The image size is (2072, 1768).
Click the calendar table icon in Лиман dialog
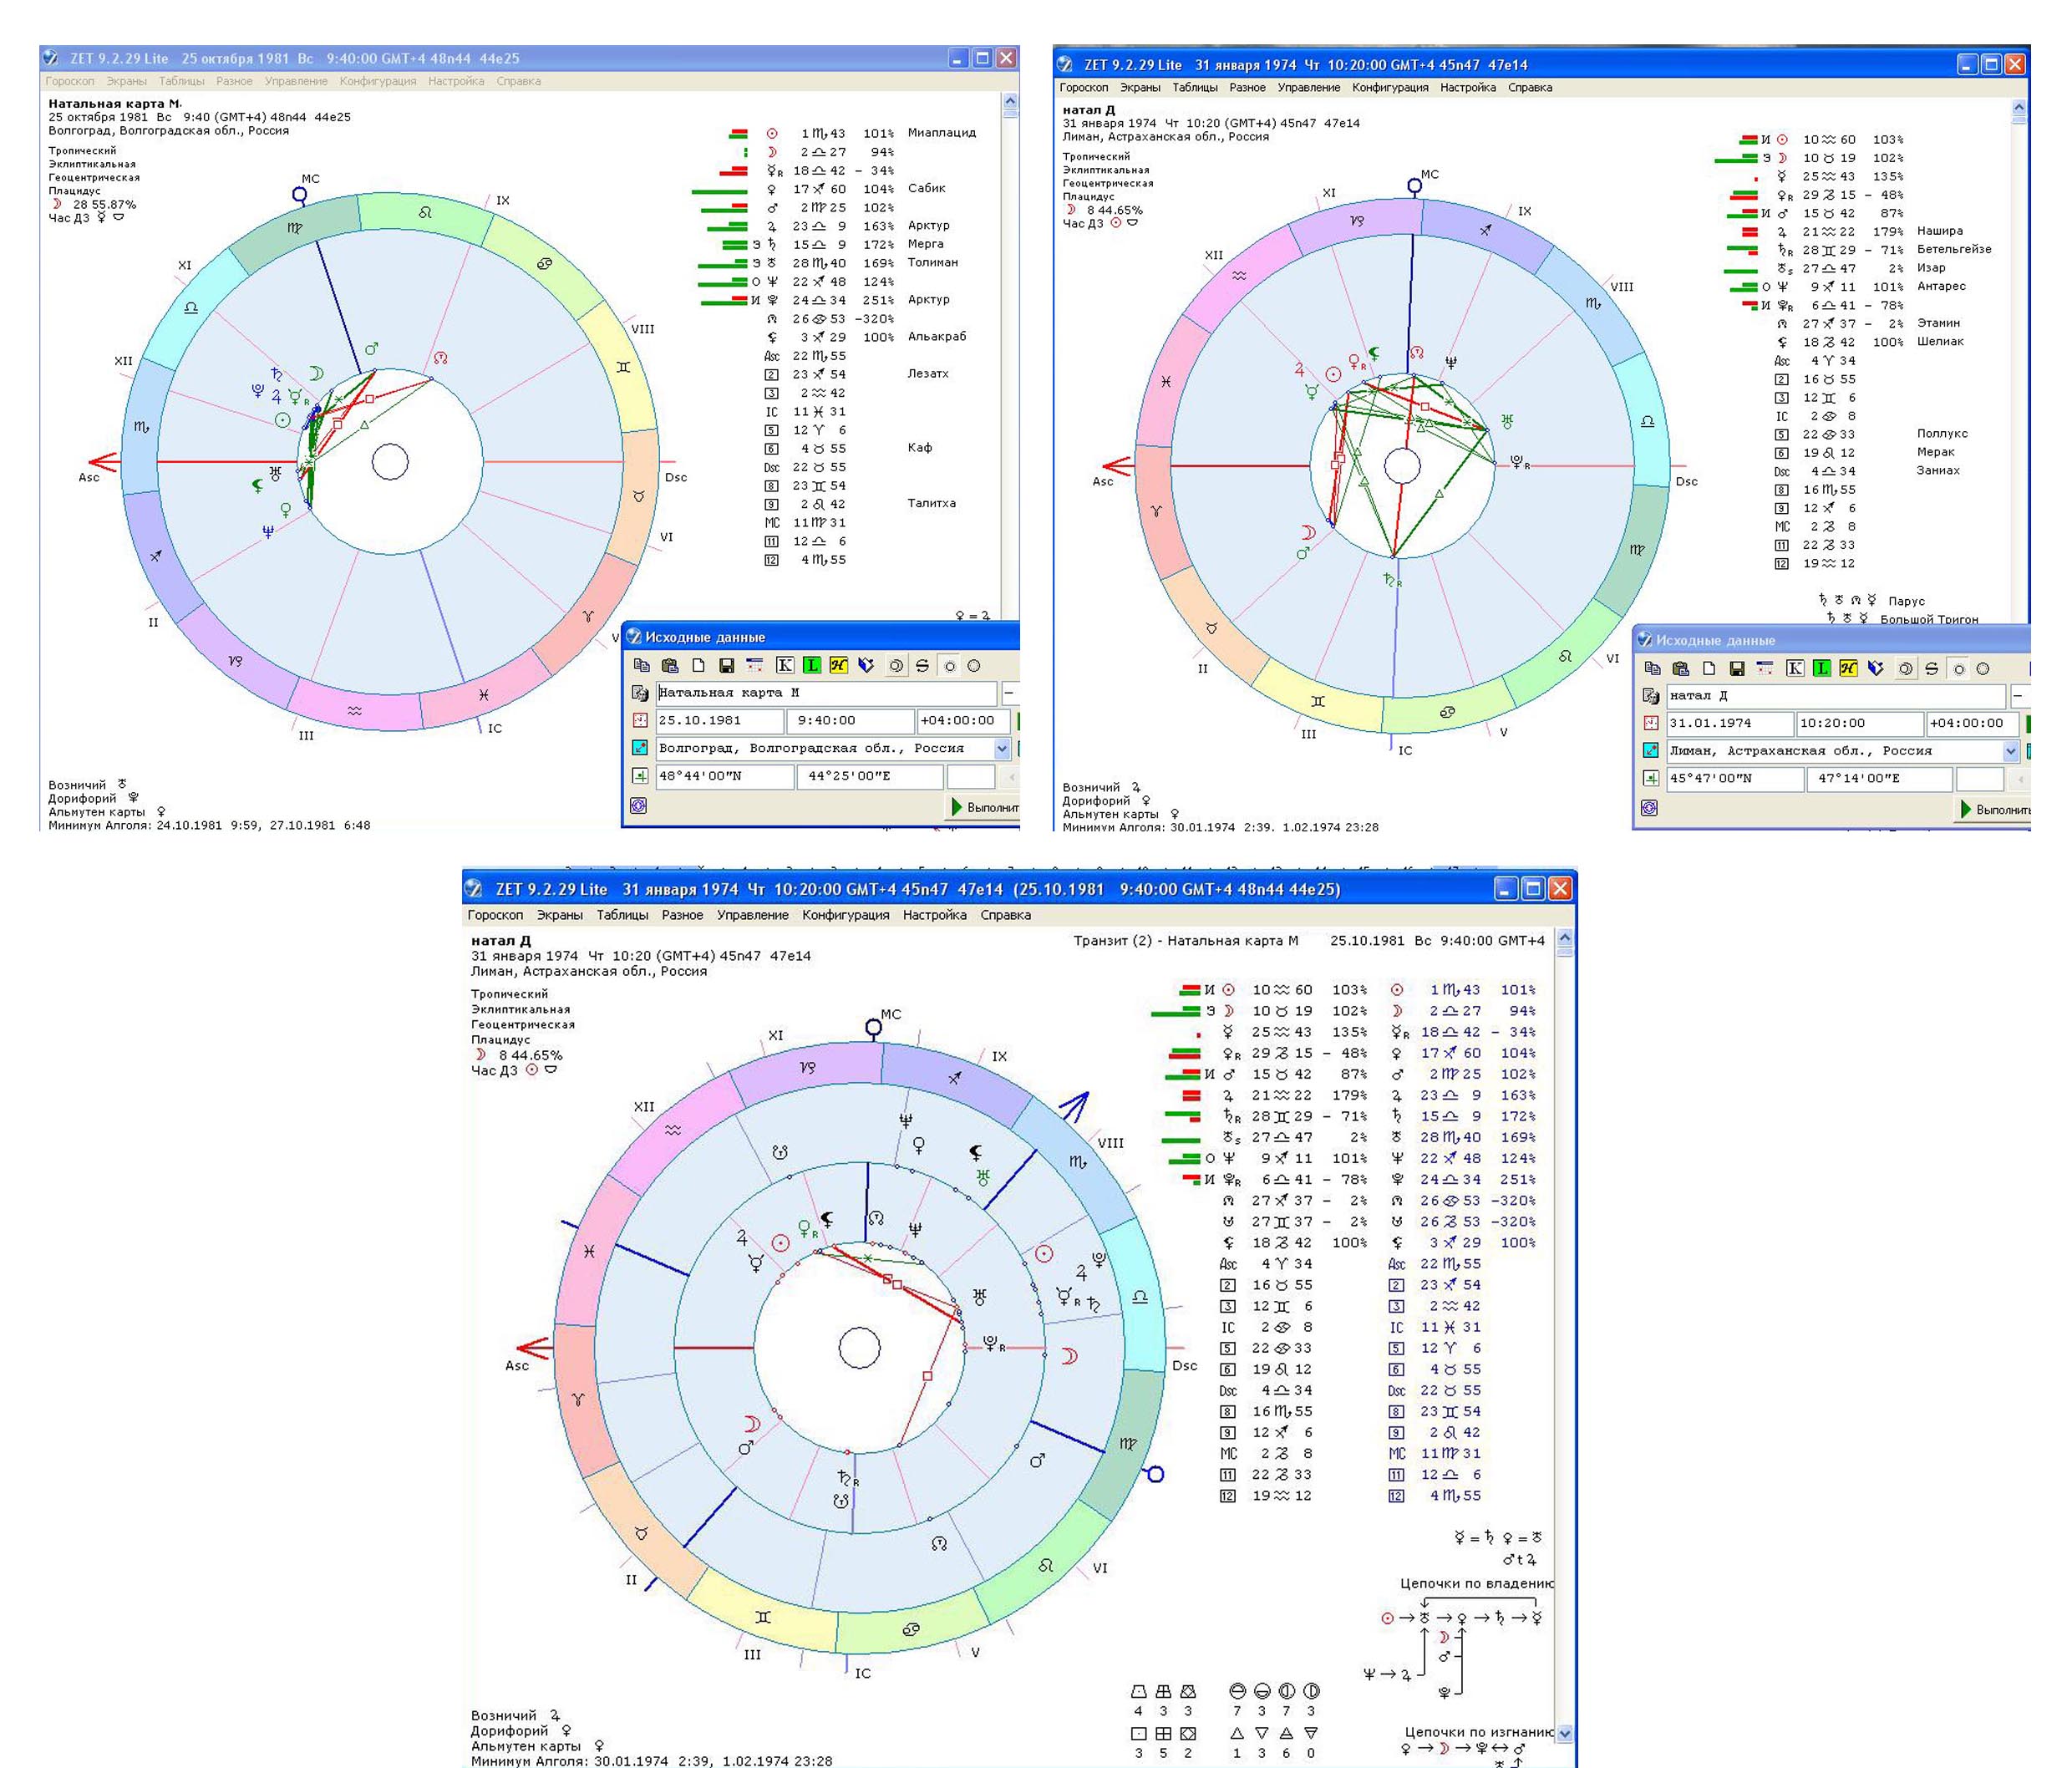[1765, 669]
